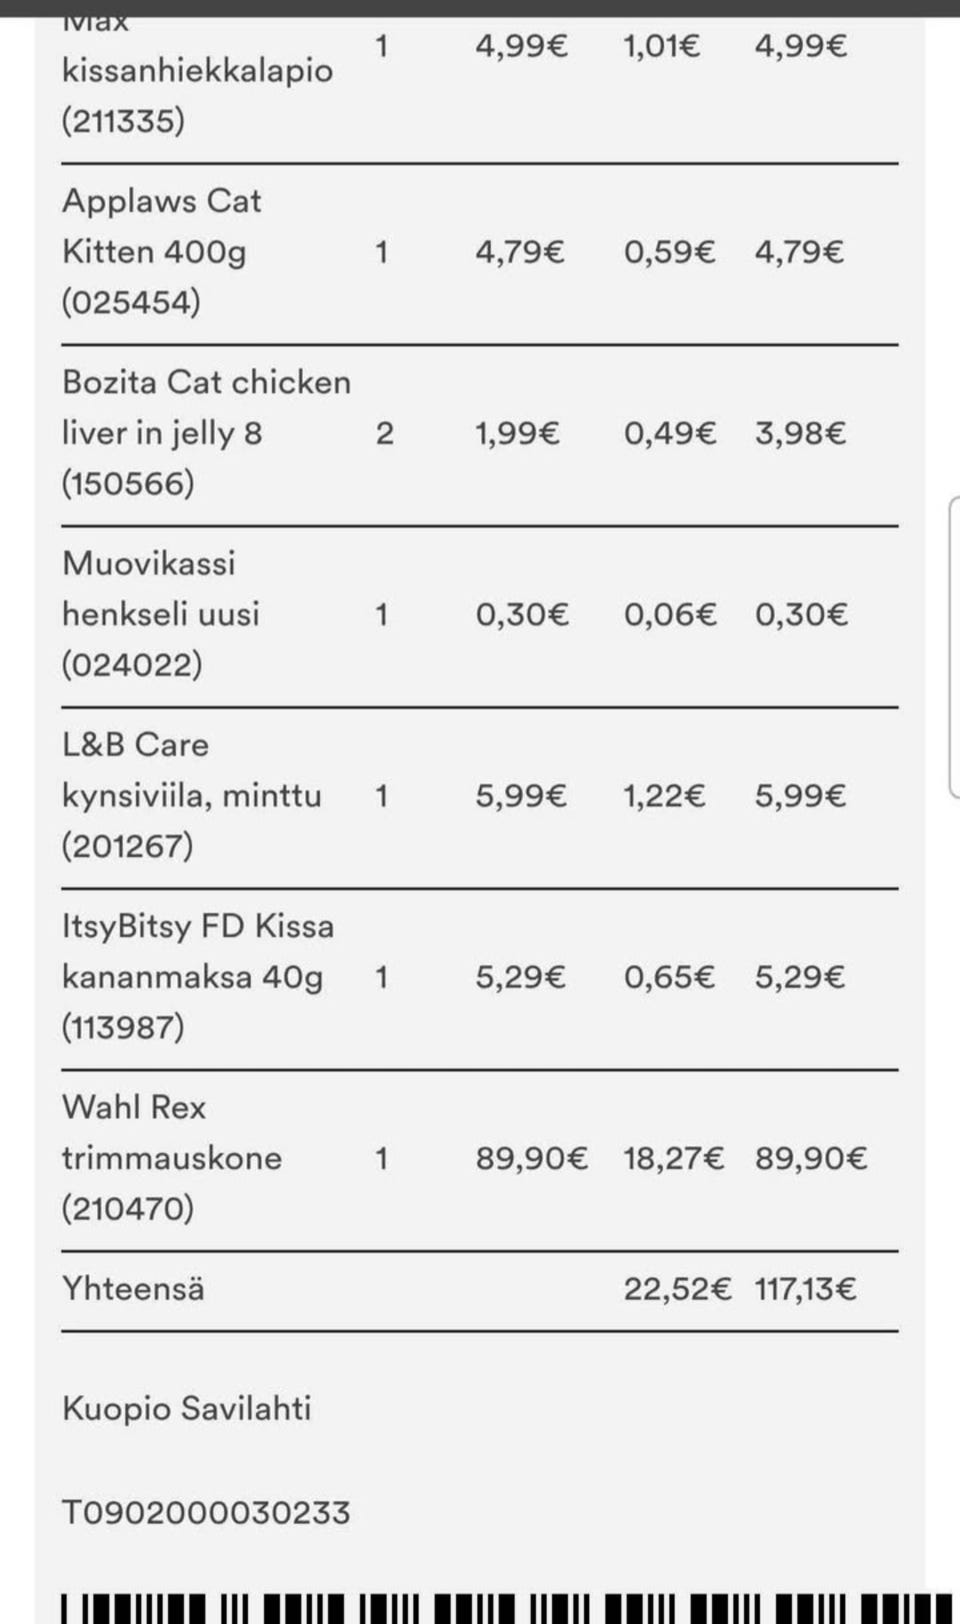Click the scrollbar handle on the right edge
This screenshot has width=960, height=1624.
[x=953, y=646]
